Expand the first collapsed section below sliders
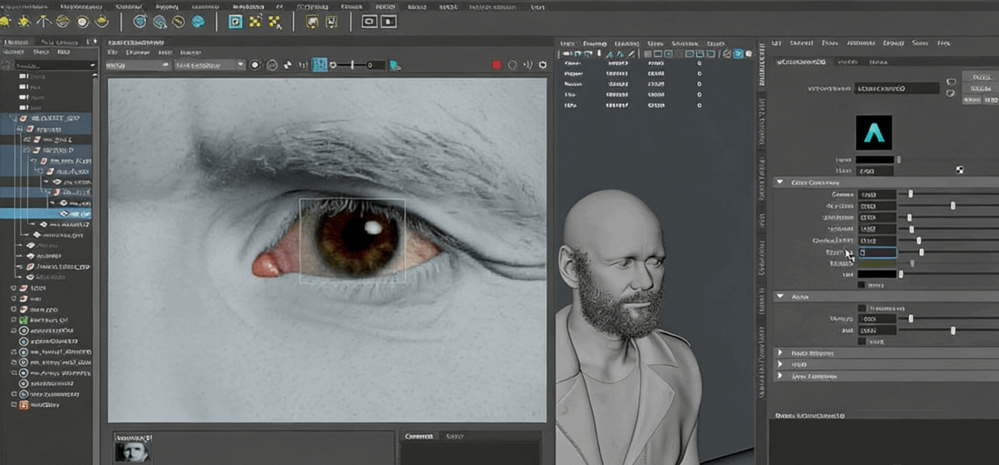This screenshot has height=465, width=999. coord(780,353)
